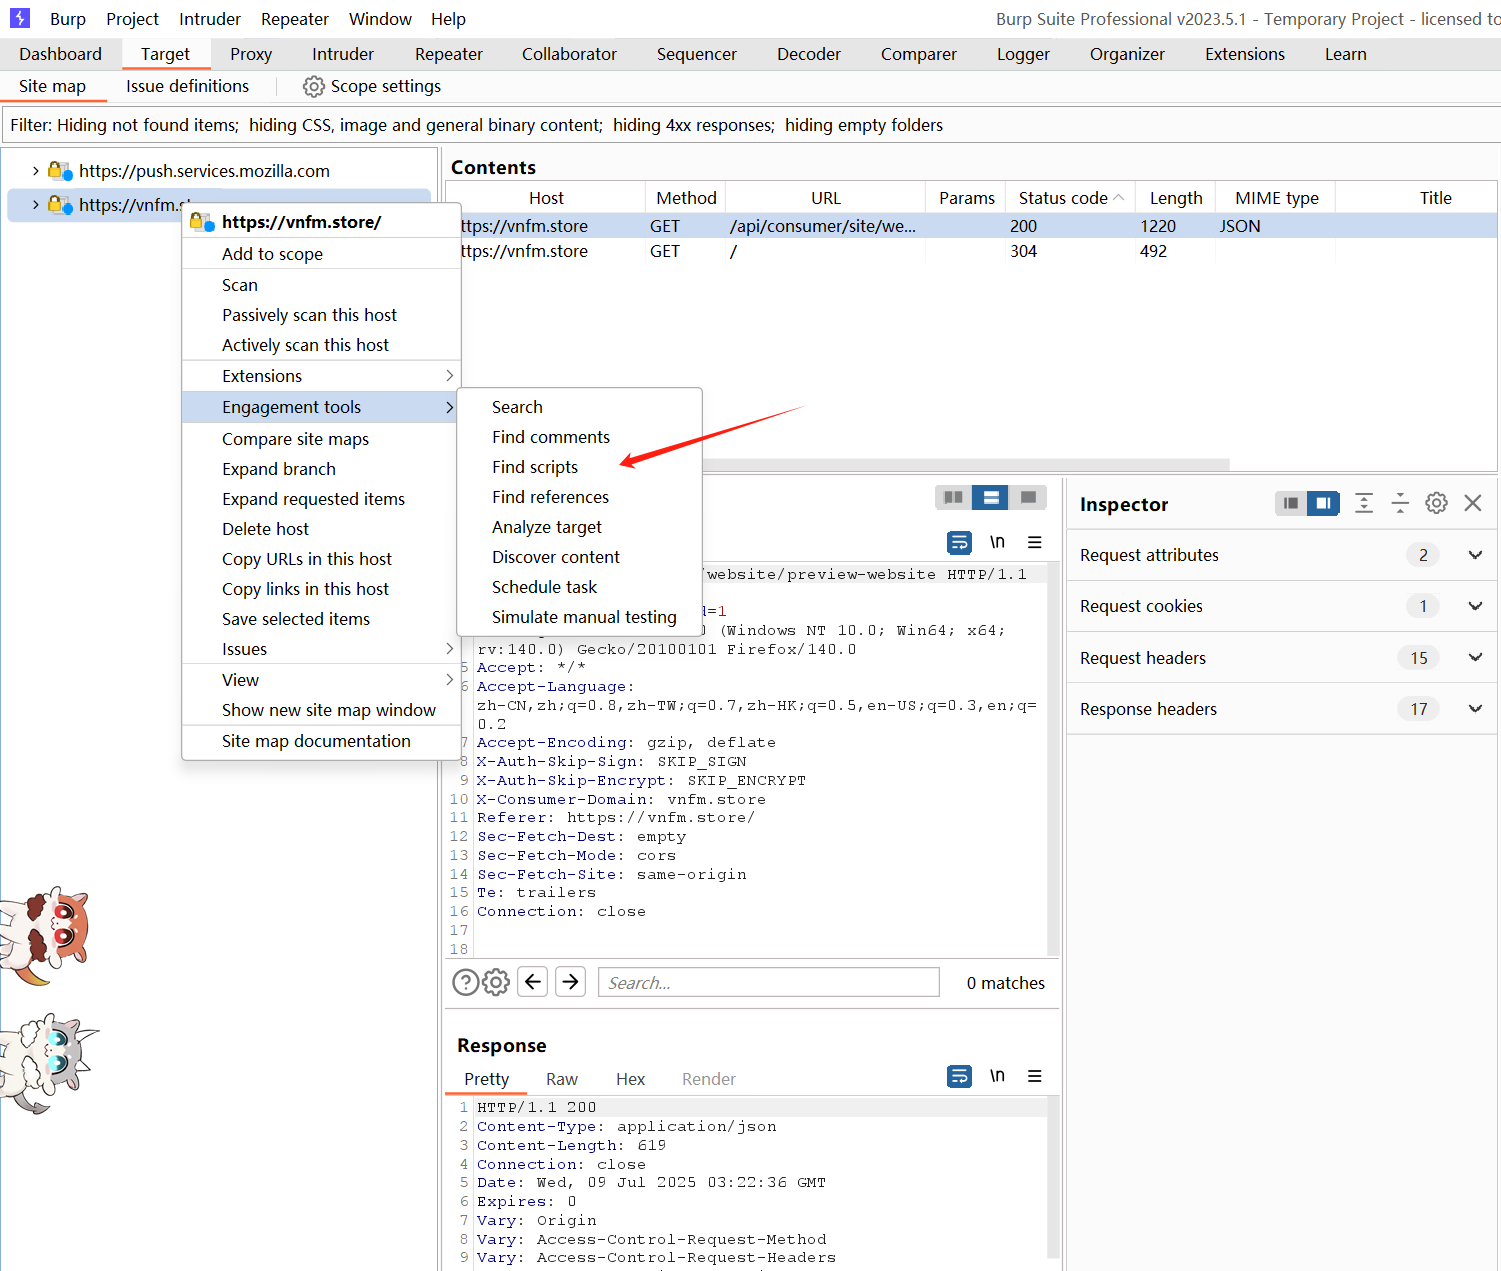The width and height of the screenshot is (1501, 1271).
Task: Expand Request attributes section
Action: (x=1475, y=555)
